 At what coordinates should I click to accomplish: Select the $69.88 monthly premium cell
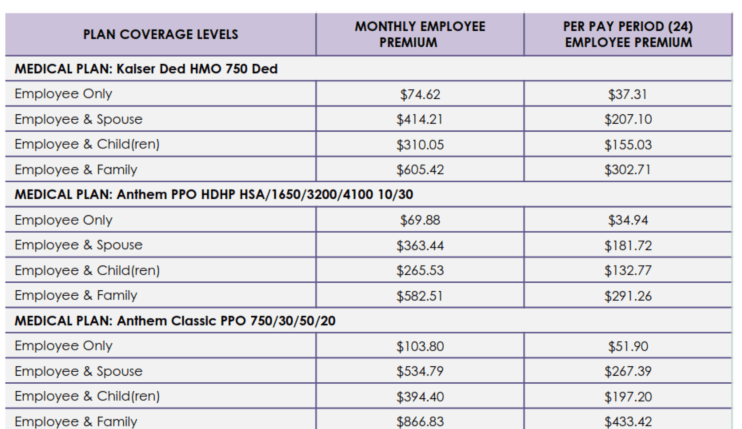[x=419, y=220]
